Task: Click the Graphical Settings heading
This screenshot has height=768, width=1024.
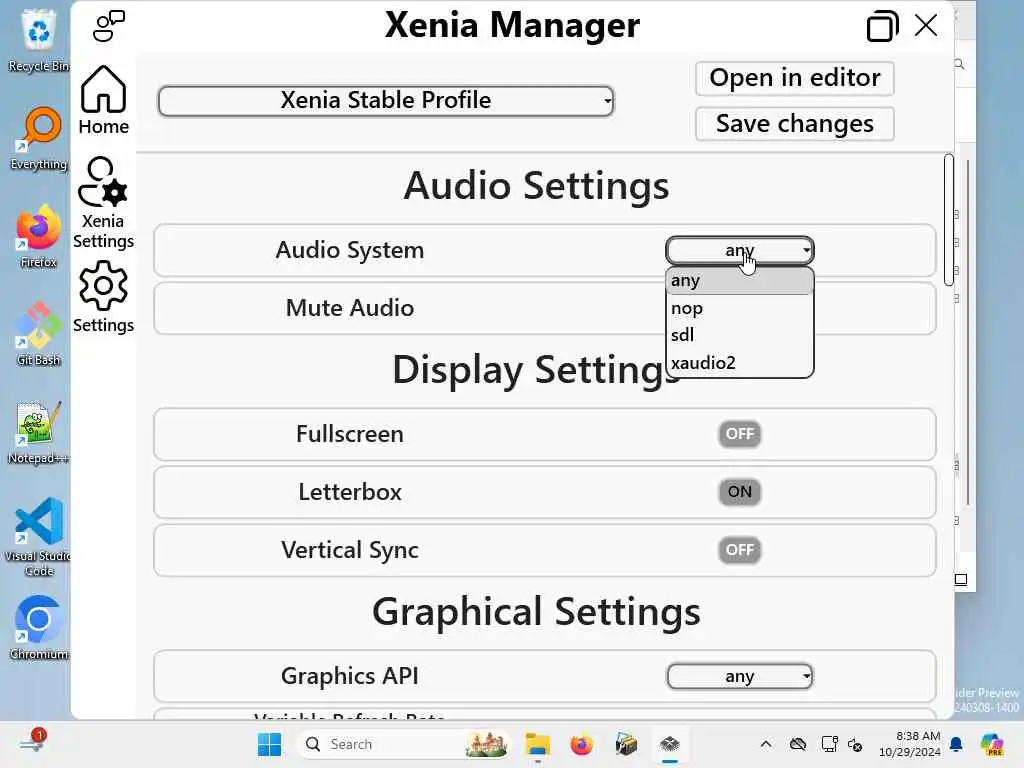Action: point(536,612)
